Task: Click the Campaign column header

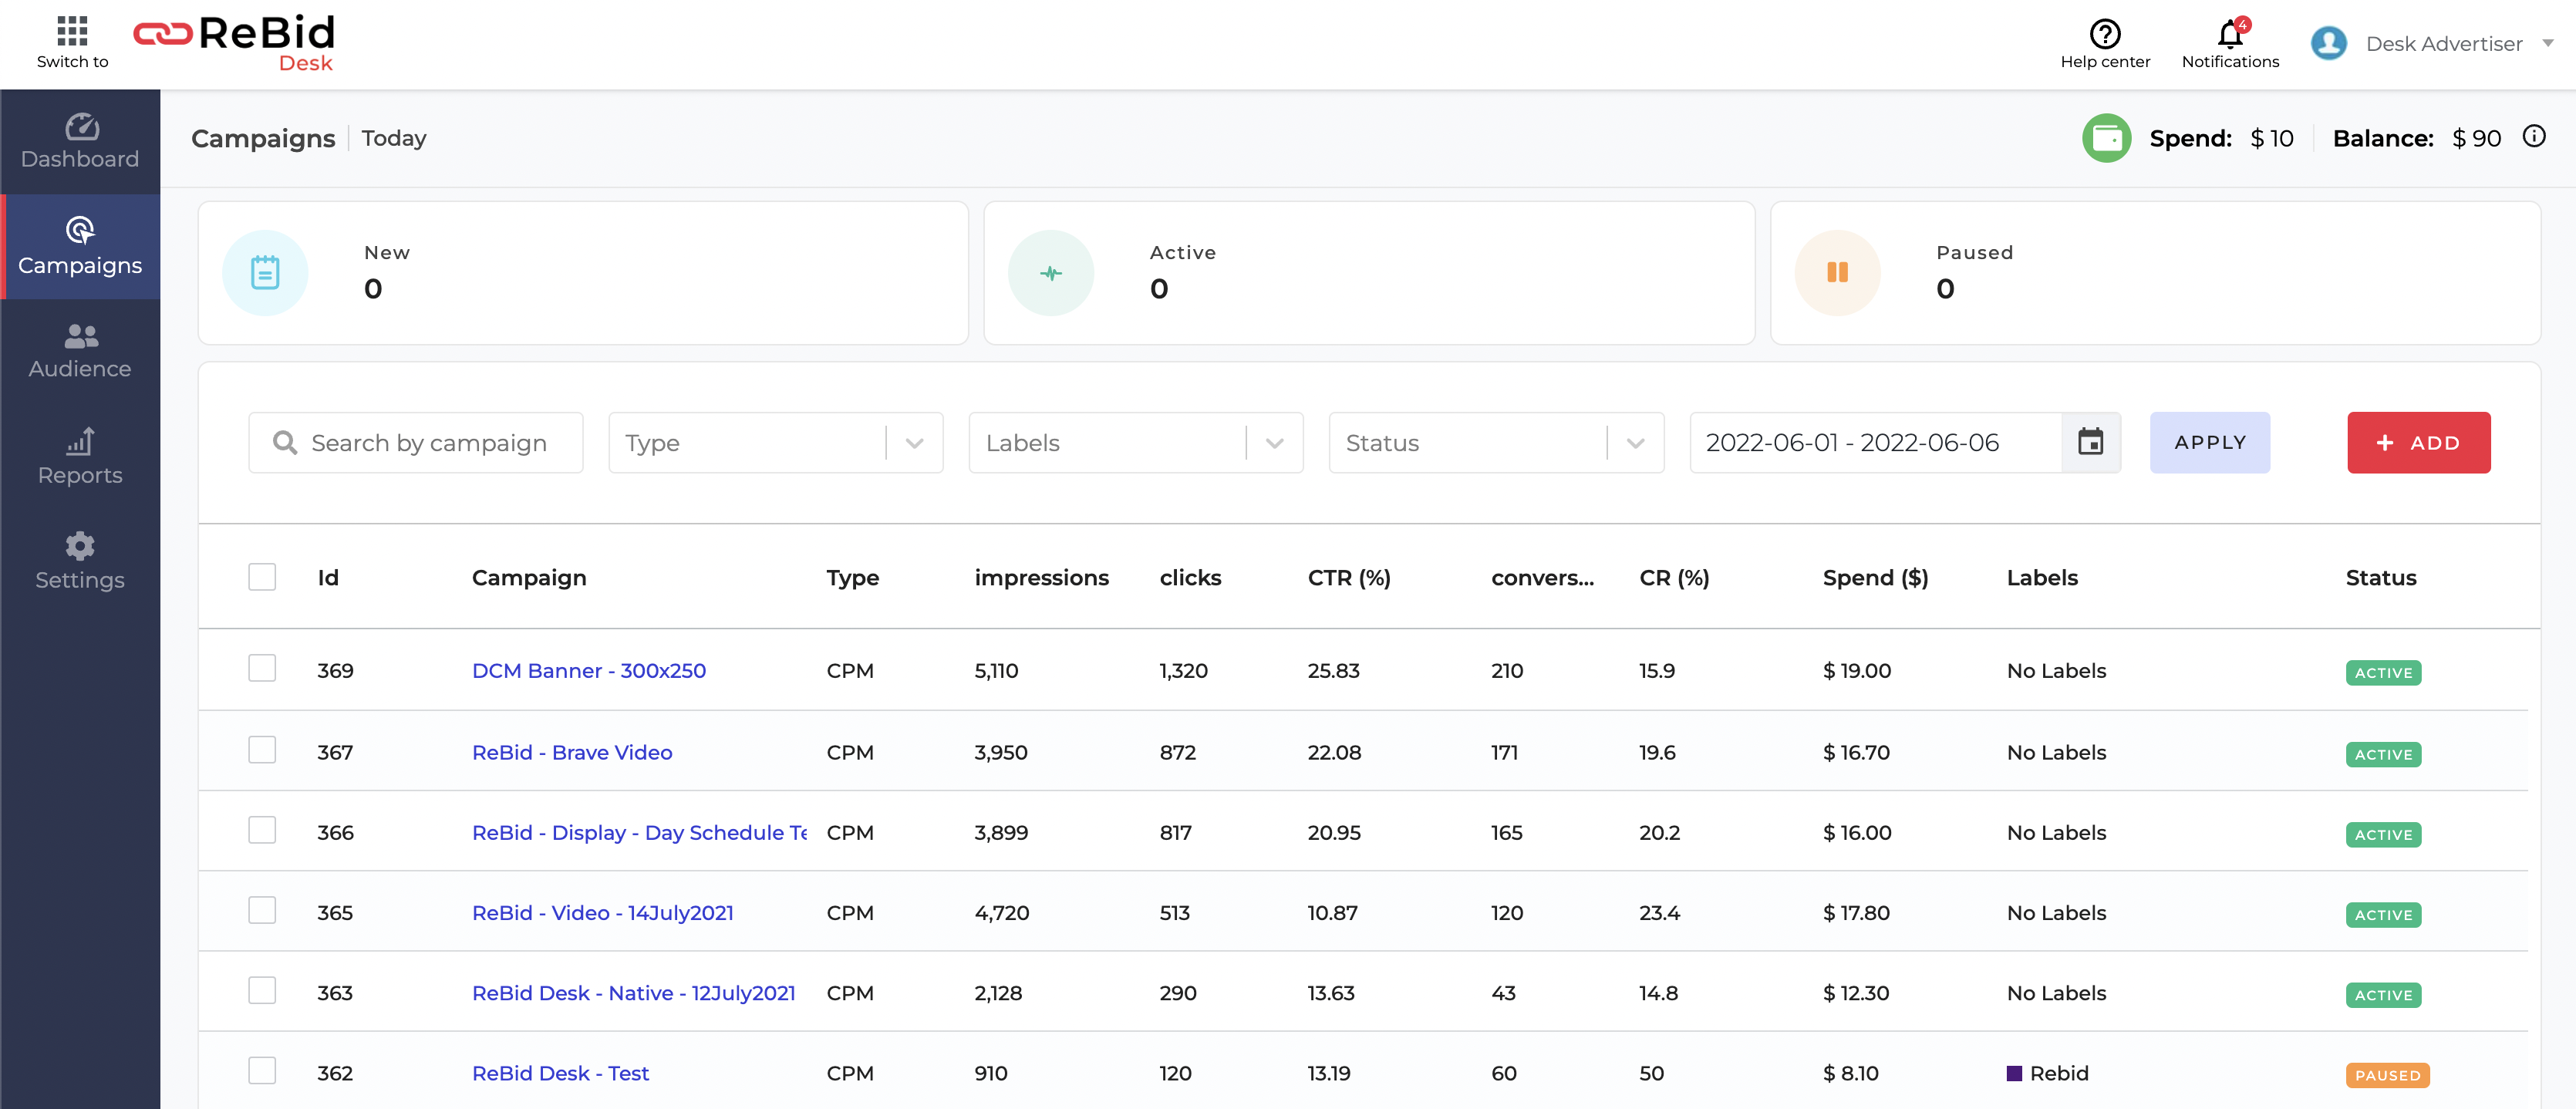Action: point(529,579)
